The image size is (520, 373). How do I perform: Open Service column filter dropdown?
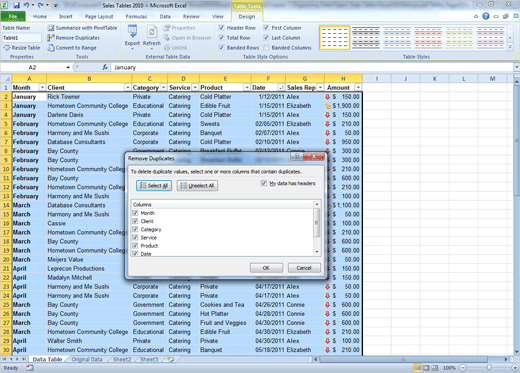coord(195,87)
